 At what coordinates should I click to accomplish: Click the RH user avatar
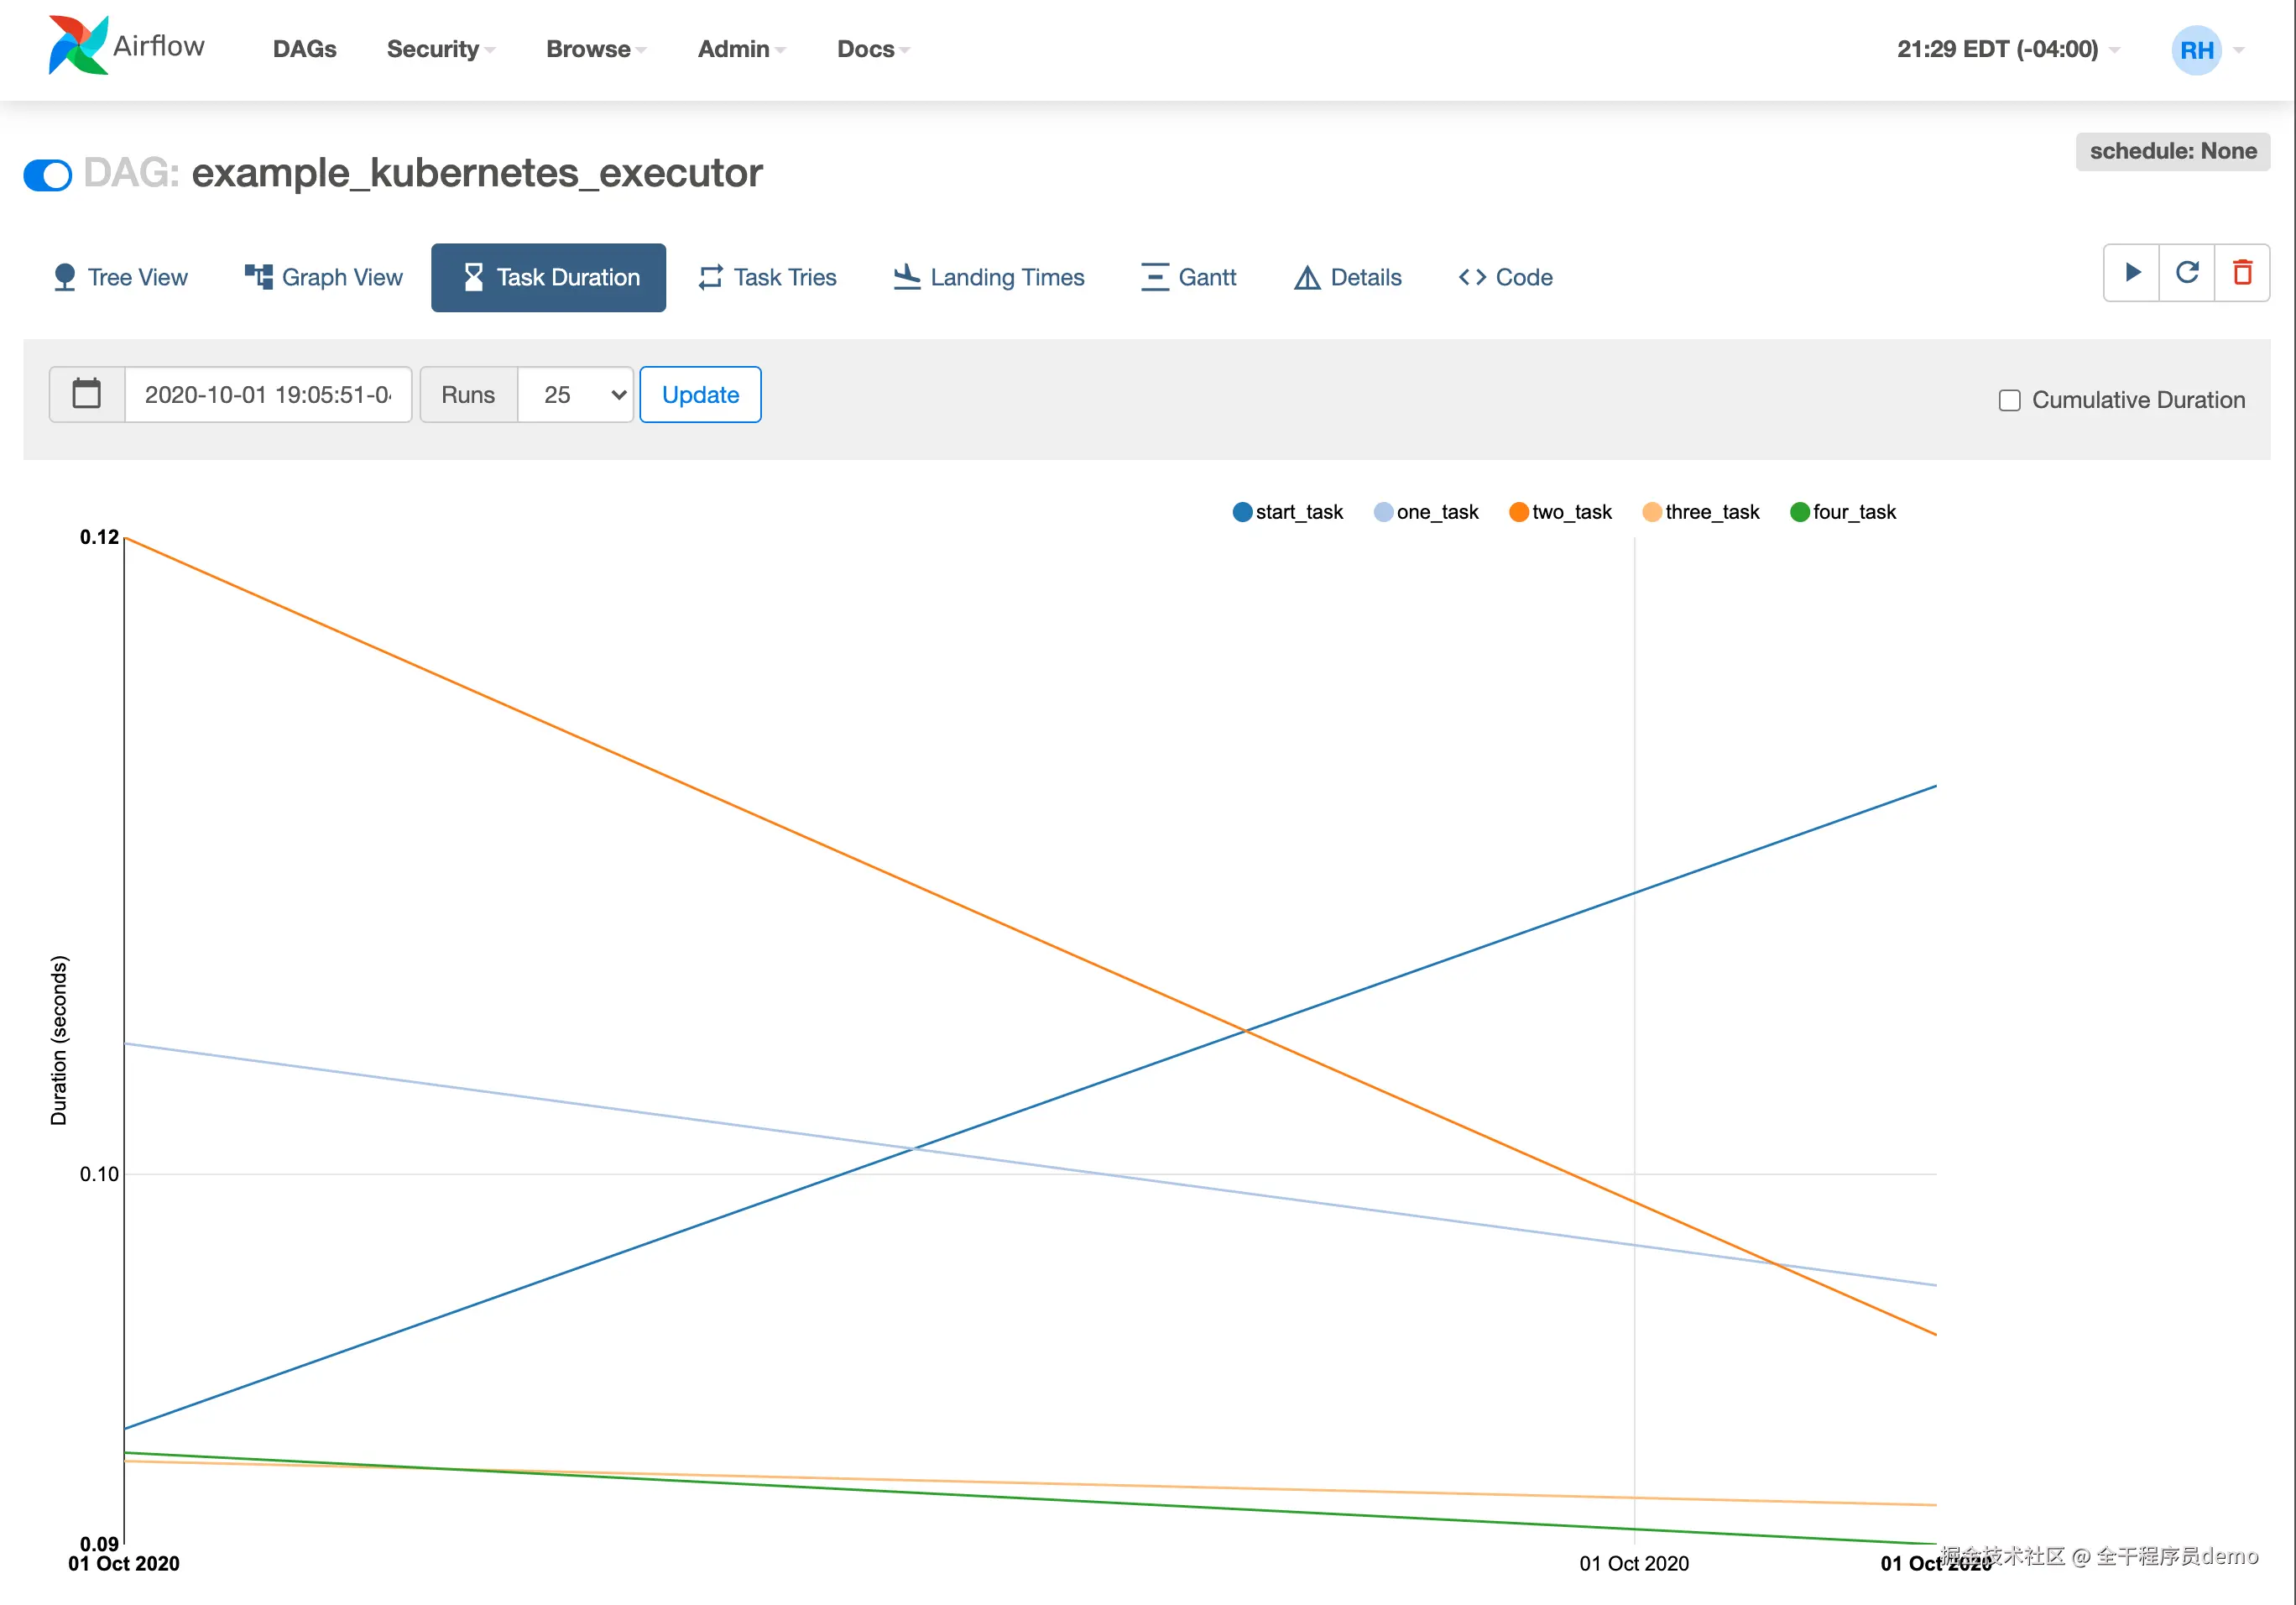click(x=2196, y=50)
